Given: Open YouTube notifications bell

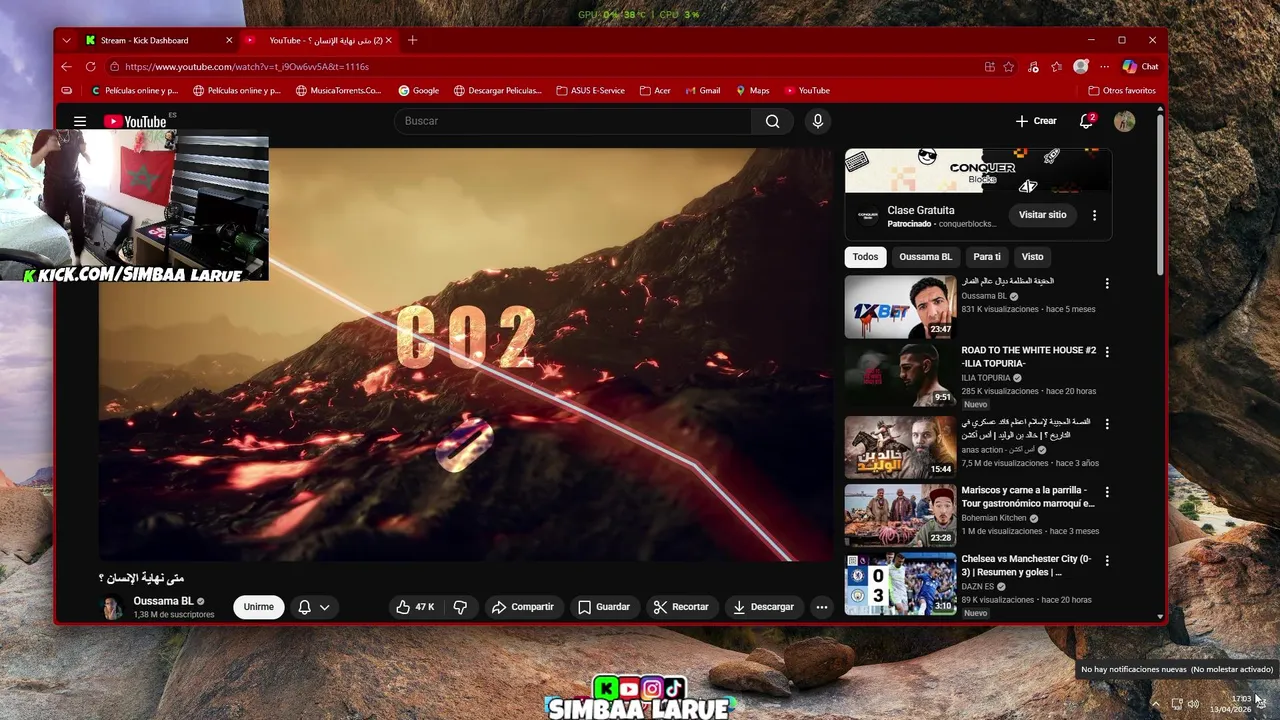Looking at the screenshot, I should 1086,121.
